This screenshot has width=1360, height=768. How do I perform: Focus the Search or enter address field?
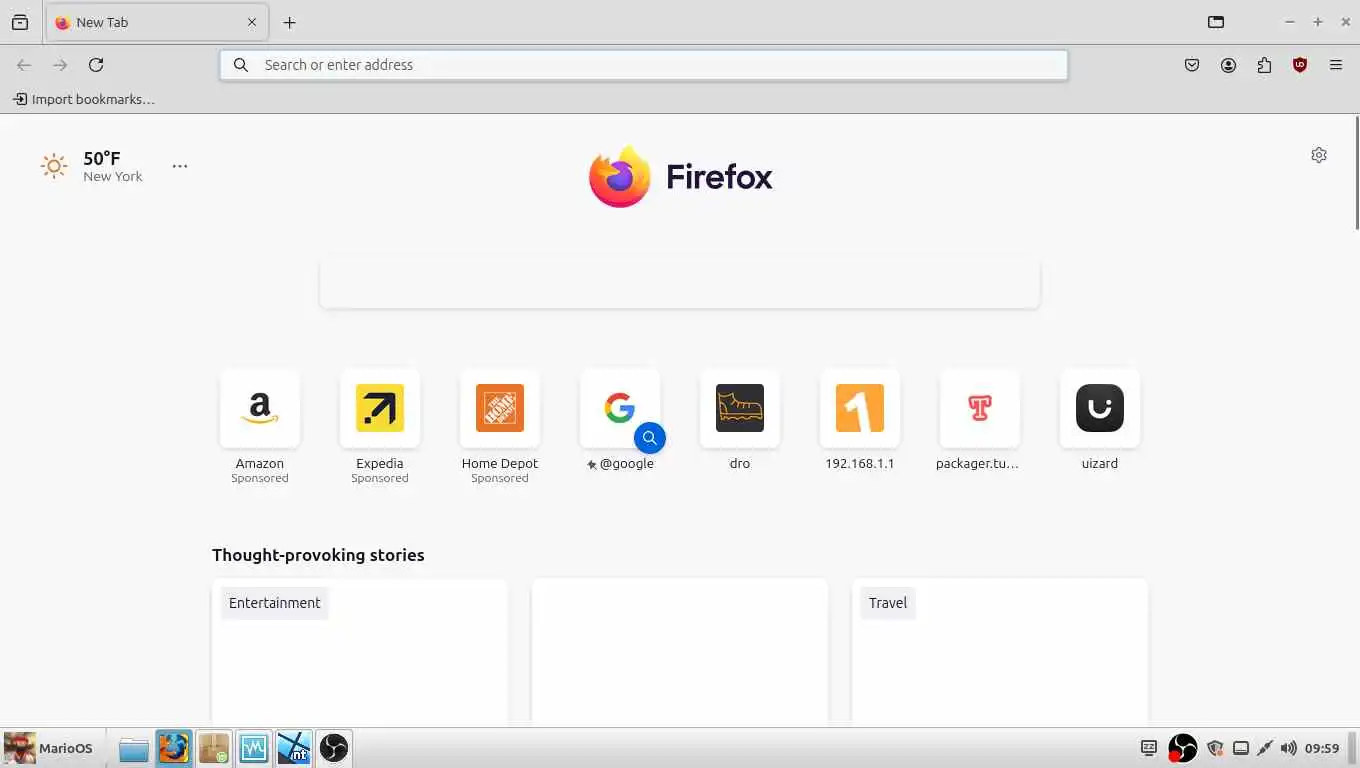(644, 65)
